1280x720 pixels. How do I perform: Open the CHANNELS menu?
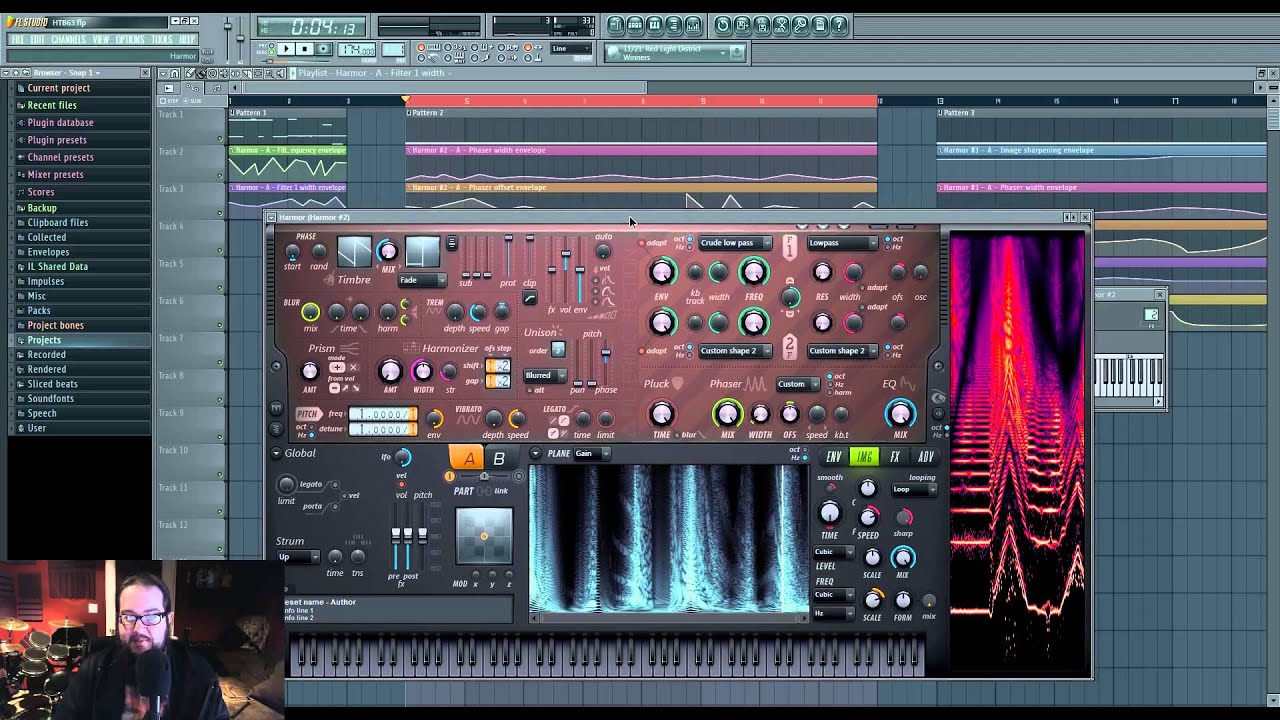[x=68, y=39]
